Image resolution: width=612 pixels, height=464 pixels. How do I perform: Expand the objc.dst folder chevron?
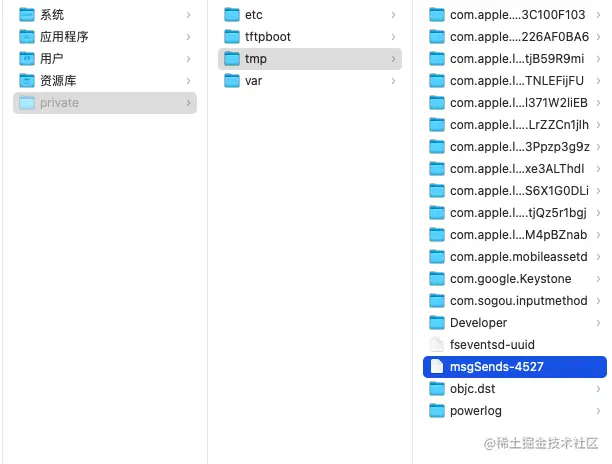point(598,389)
